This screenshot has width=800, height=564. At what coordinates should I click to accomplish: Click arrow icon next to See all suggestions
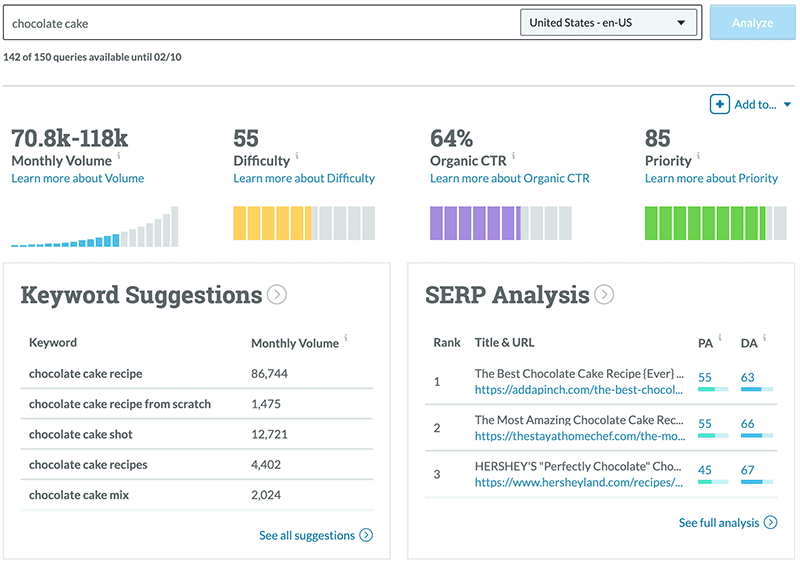tap(366, 535)
